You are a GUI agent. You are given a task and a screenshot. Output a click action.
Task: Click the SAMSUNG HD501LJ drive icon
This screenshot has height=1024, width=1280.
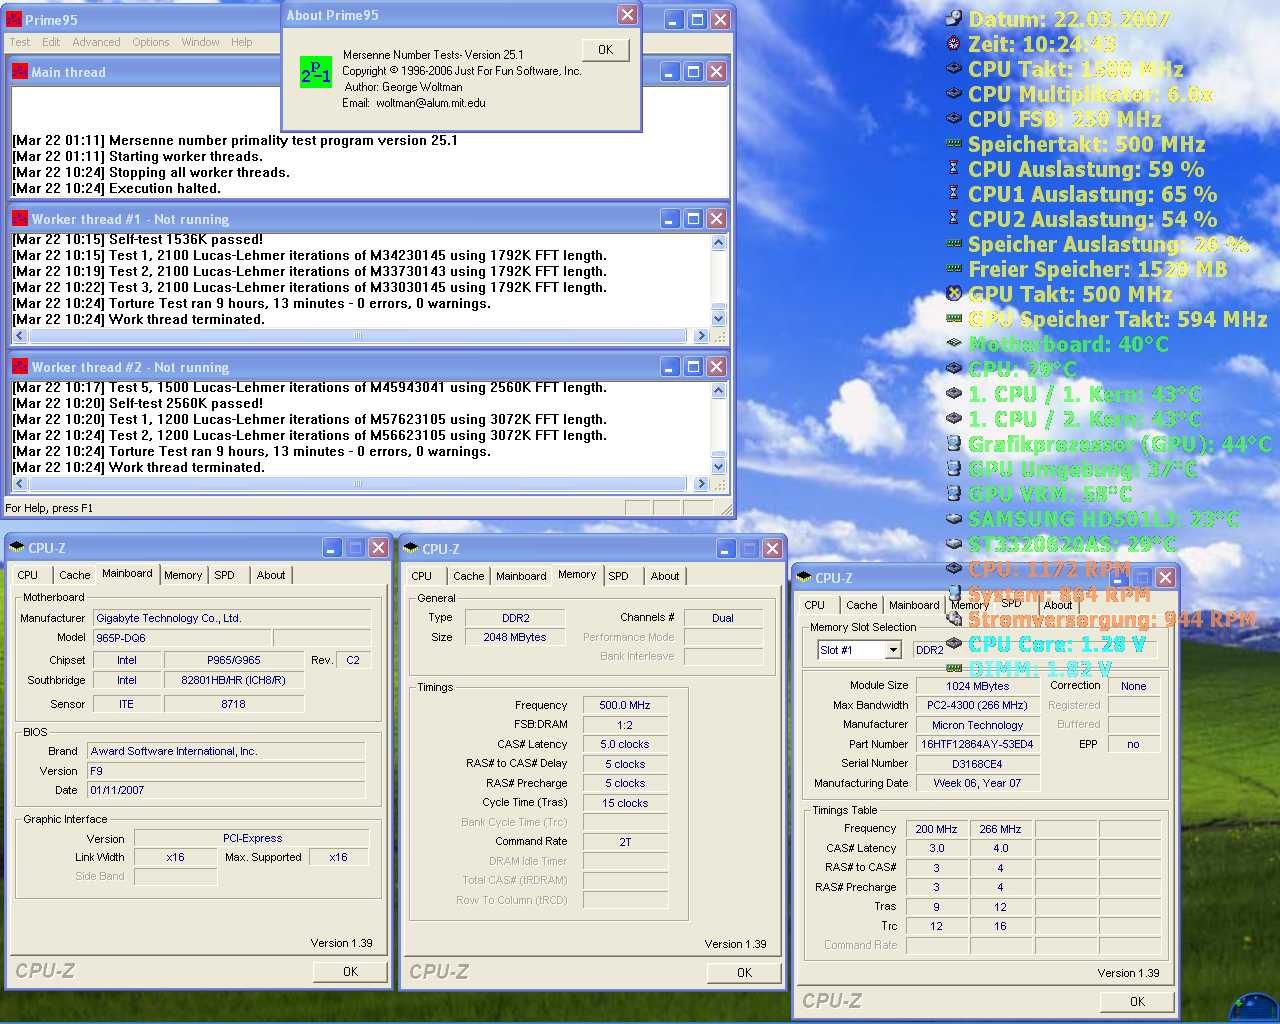[x=954, y=518]
